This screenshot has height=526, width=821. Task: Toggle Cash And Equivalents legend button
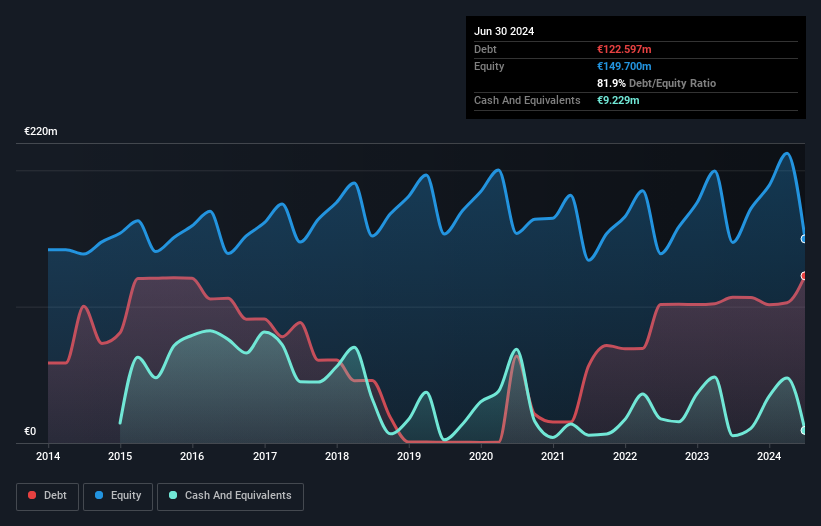(x=230, y=496)
